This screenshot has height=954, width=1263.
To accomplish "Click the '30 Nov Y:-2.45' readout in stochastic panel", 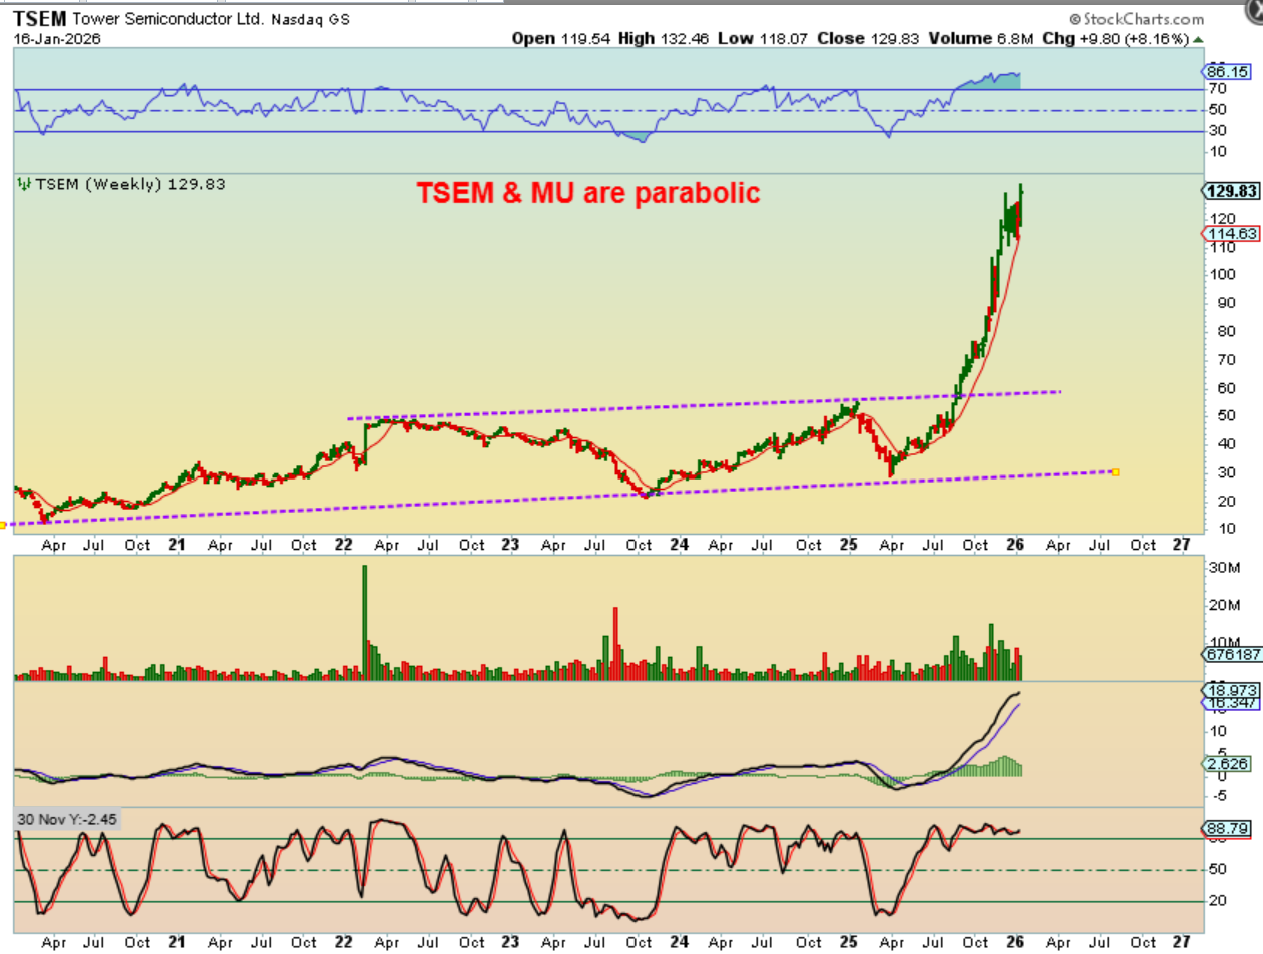I will (67, 819).
